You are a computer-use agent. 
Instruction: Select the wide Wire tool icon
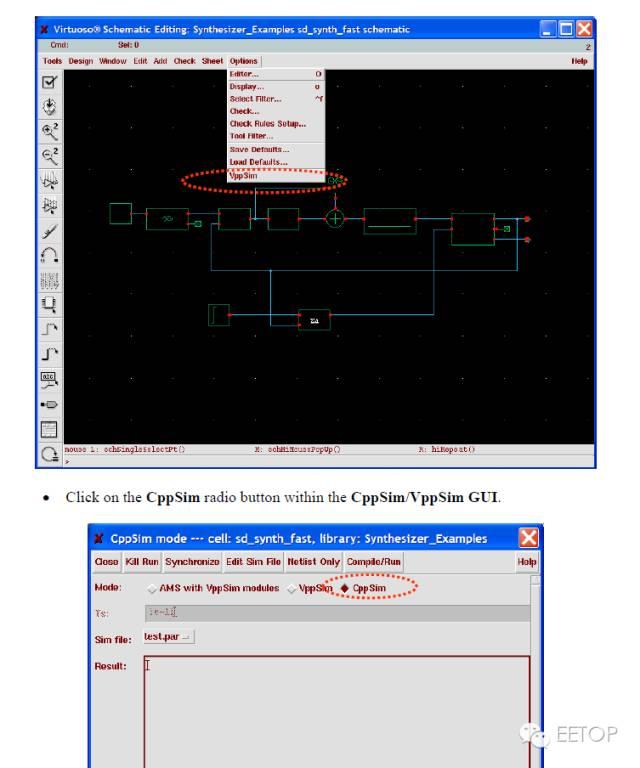coord(49,354)
